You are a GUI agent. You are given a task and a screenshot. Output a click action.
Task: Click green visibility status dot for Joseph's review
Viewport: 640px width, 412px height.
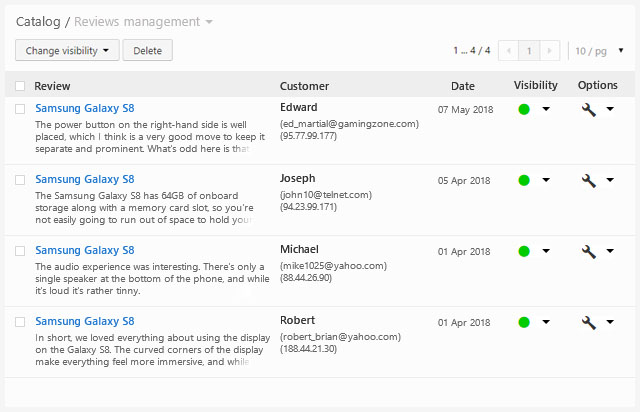[x=524, y=181]
